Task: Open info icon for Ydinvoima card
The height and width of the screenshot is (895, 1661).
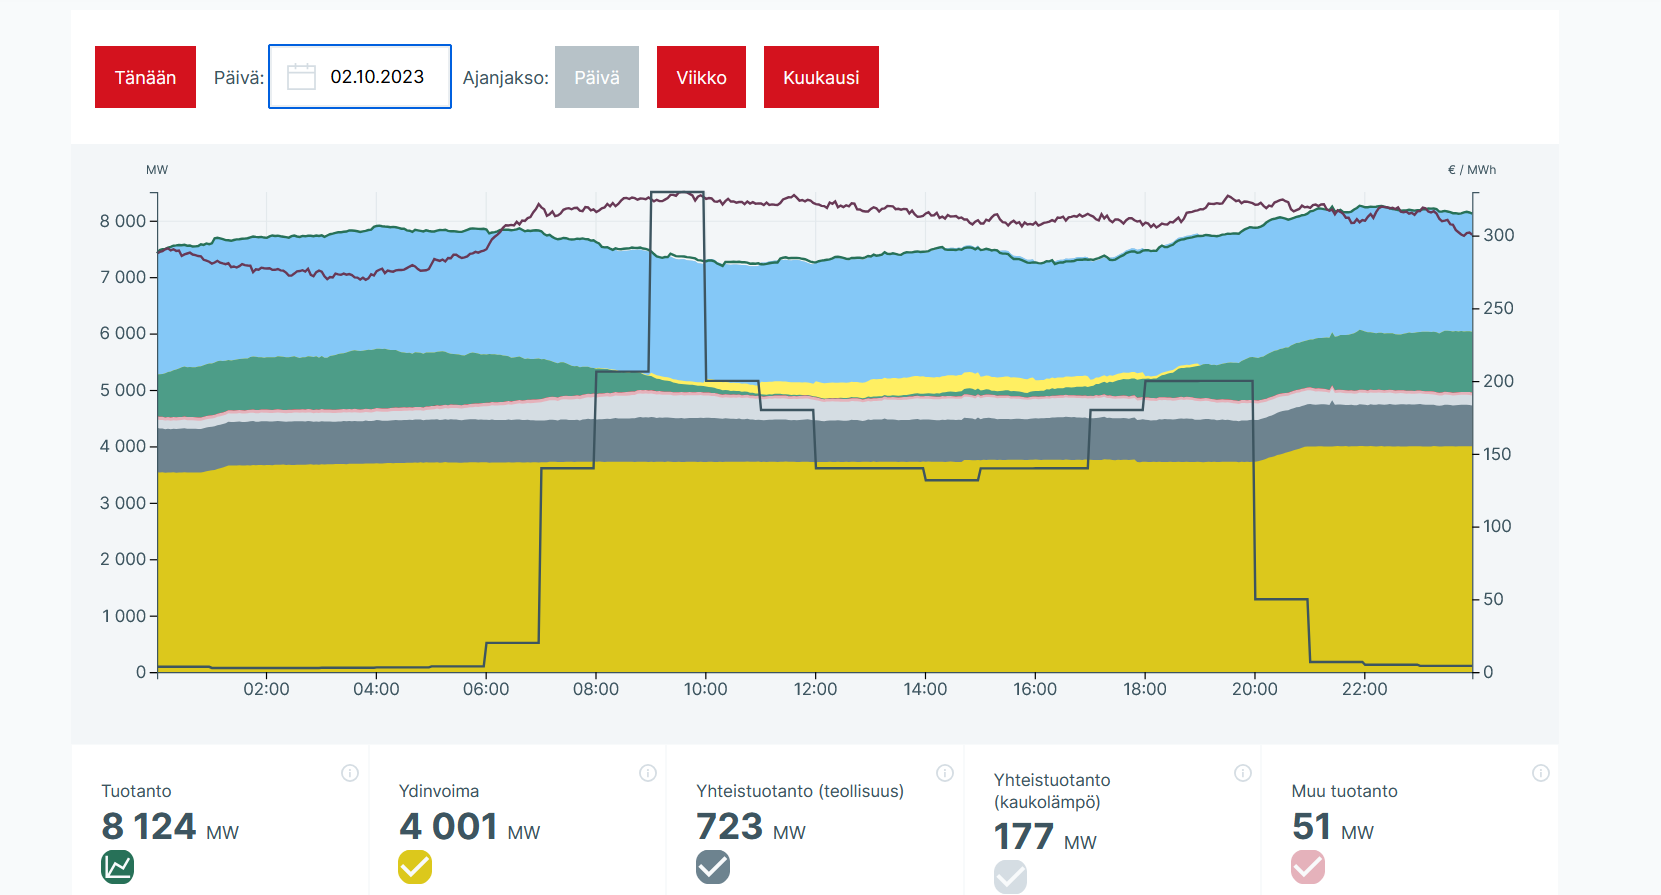Action: [x=648, y=773]
